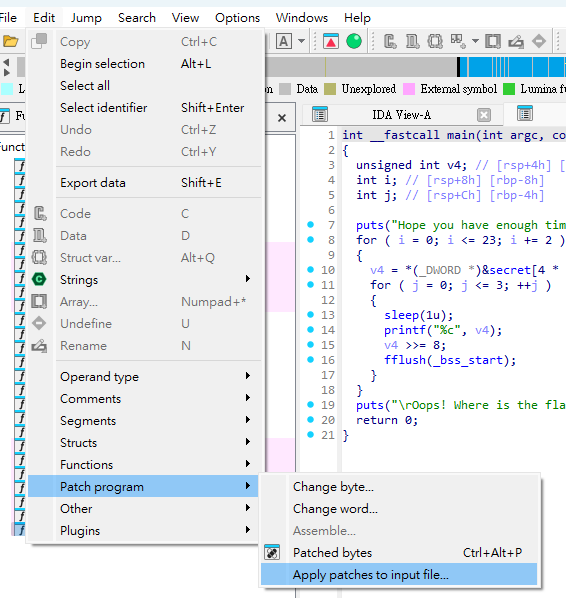
Task: Click the Struct var toolbar icon
Action: (435, 41)
